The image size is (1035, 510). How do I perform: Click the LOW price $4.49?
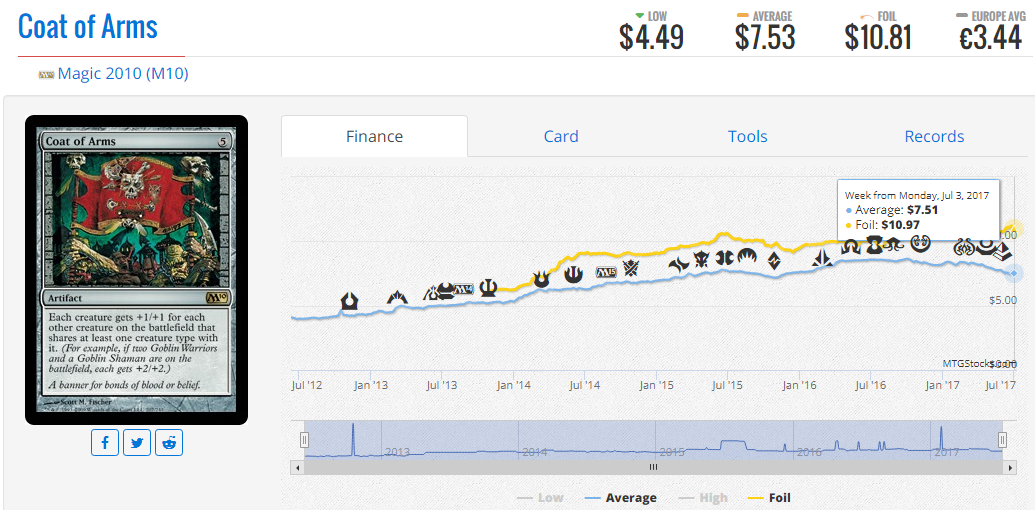point(651,37)
